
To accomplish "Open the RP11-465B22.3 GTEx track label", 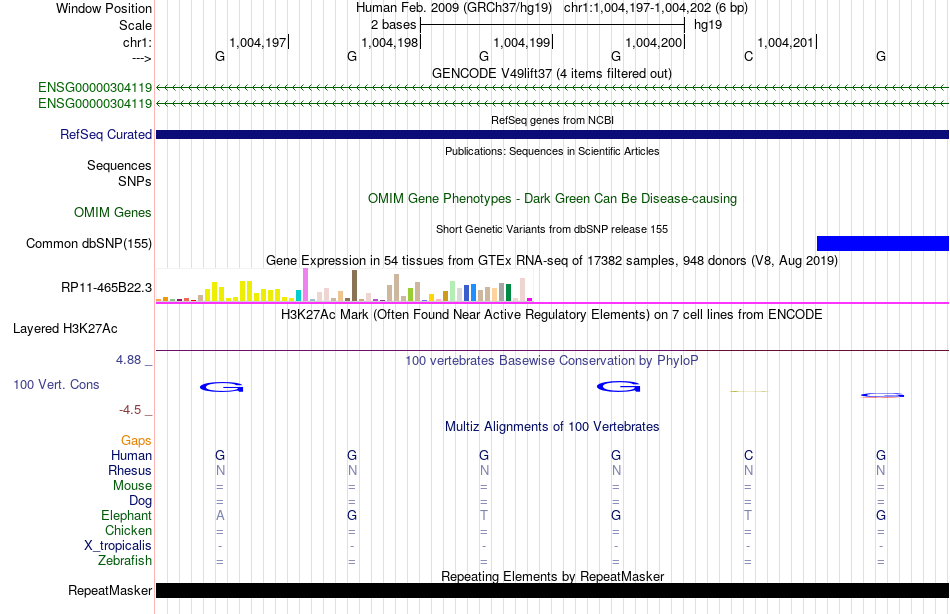I will pyautogui.click(x=107, y=287).
